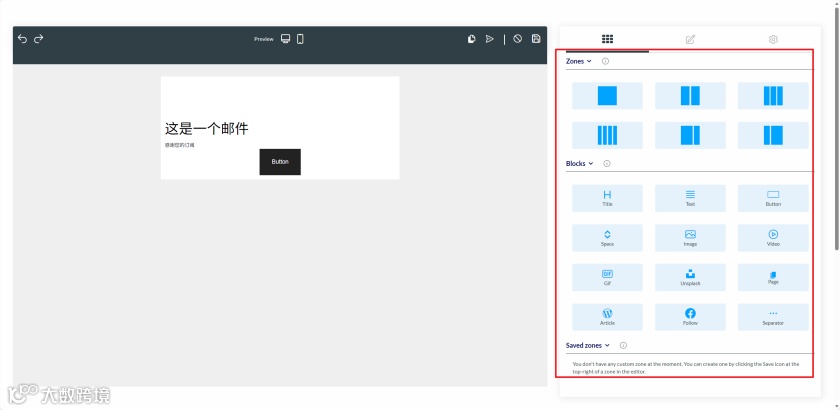Pick the Page block
This screenshot has height=411, width=840.
(773, 278)
